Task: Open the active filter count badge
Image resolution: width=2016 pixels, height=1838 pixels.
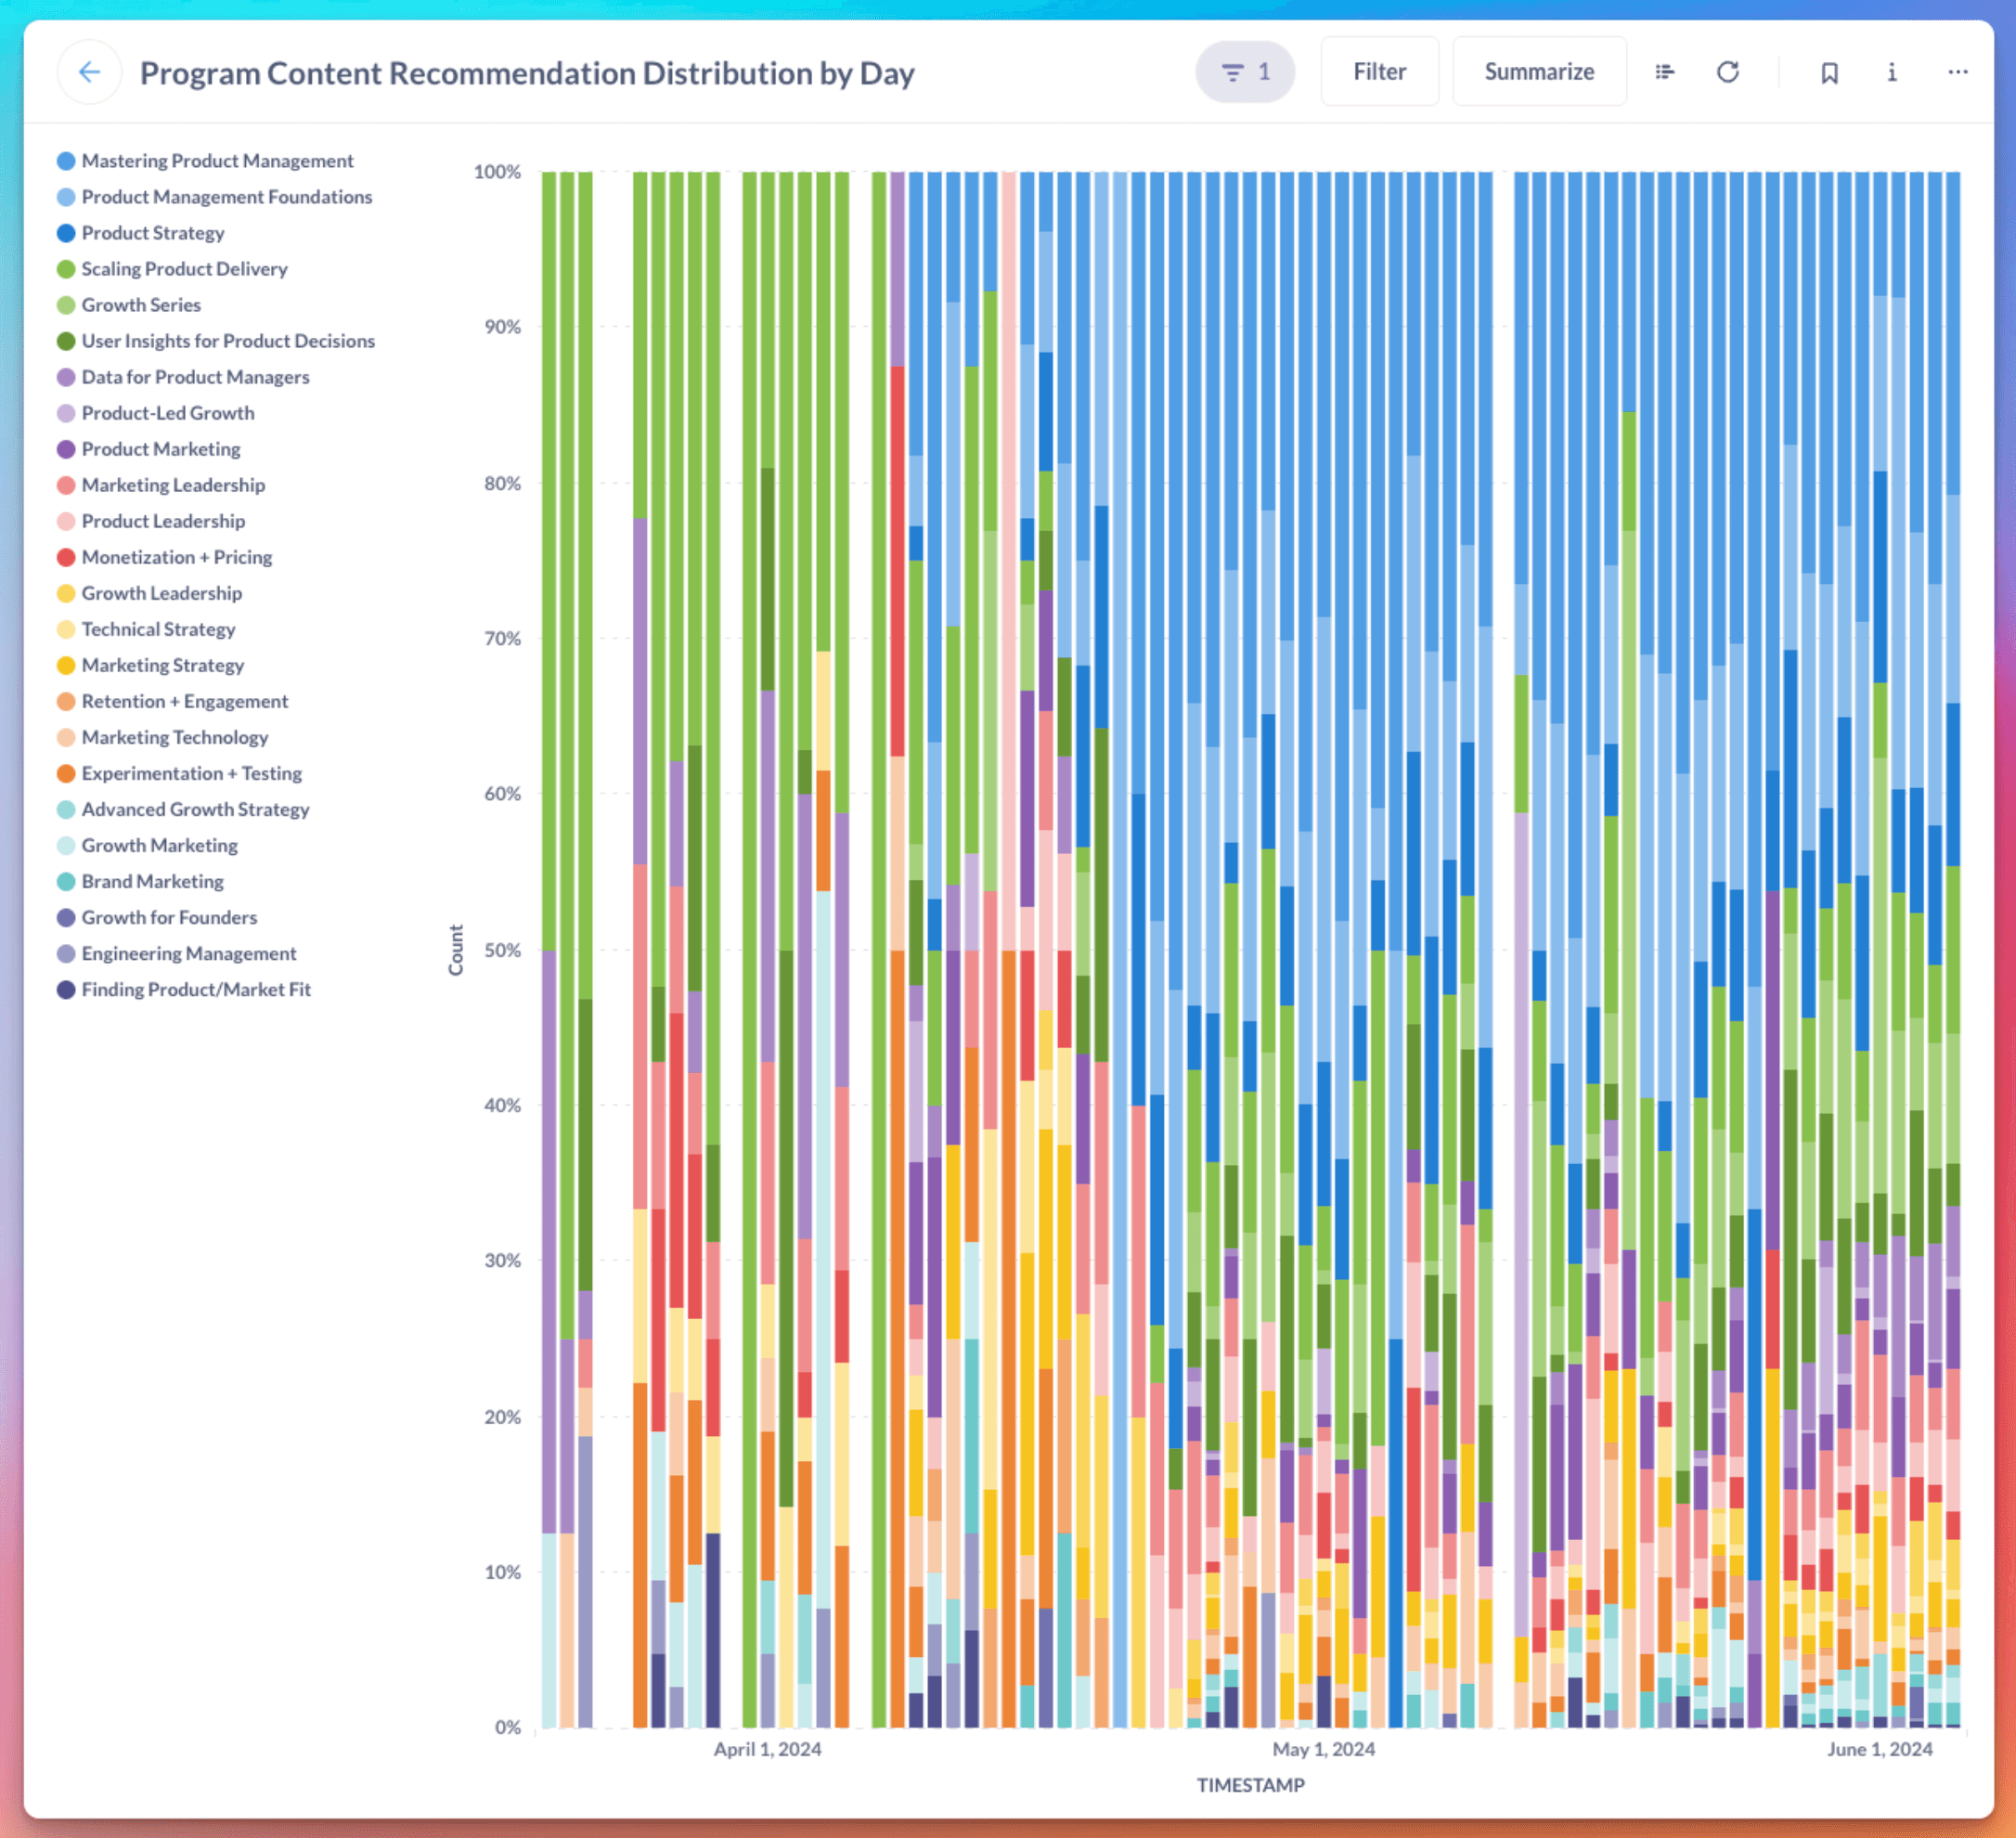Action: pos(1244,72)
